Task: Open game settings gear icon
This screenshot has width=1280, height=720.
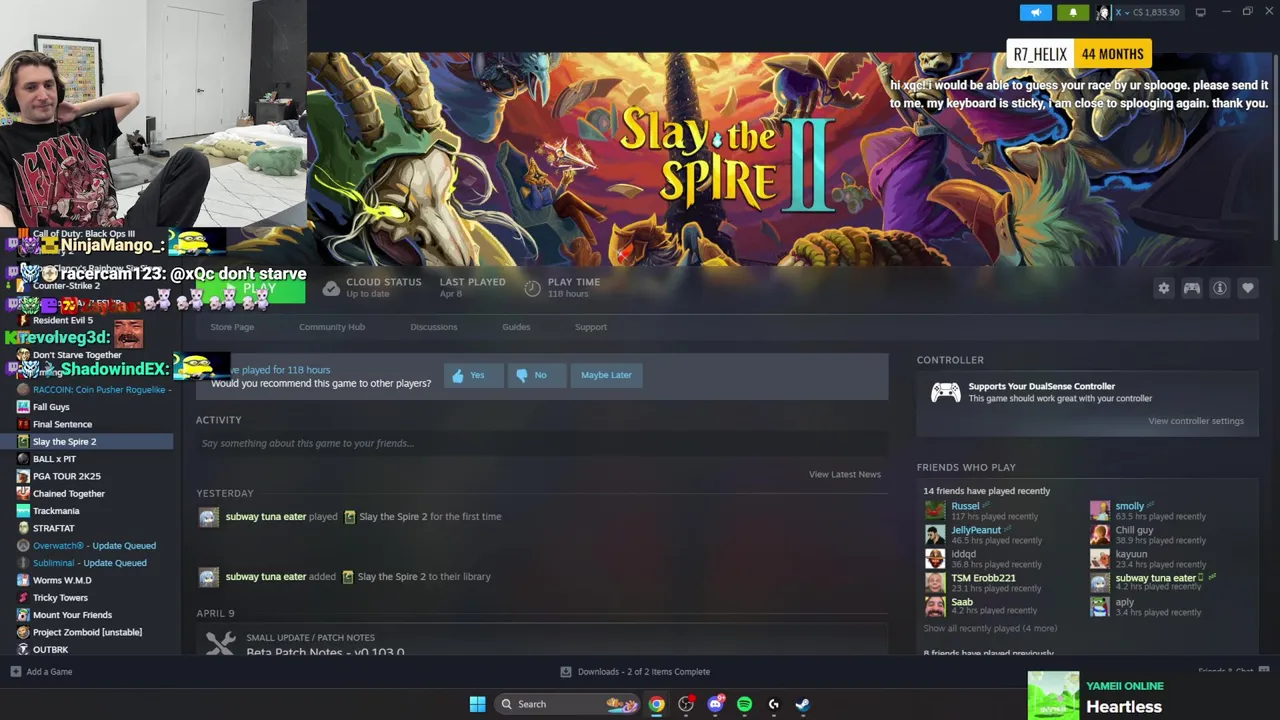Action: coord(1163,288)
